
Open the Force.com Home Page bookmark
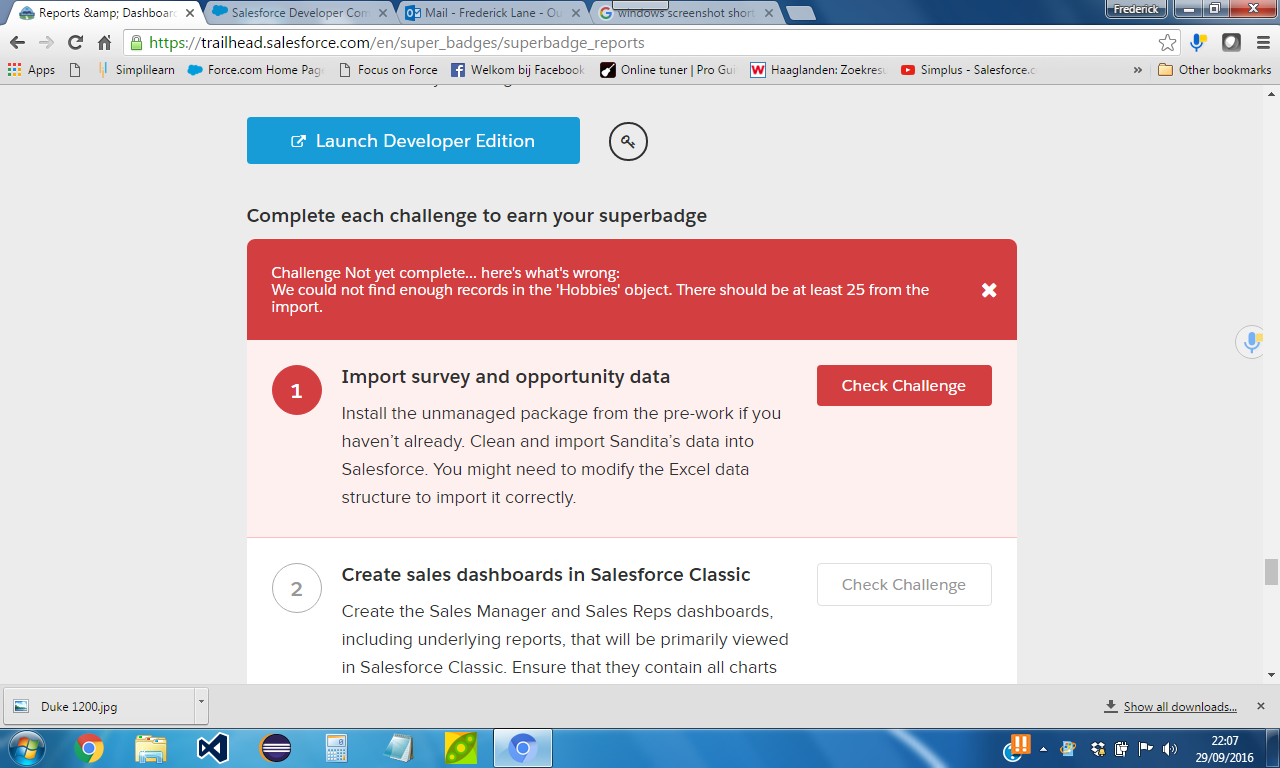coord(256,70)
